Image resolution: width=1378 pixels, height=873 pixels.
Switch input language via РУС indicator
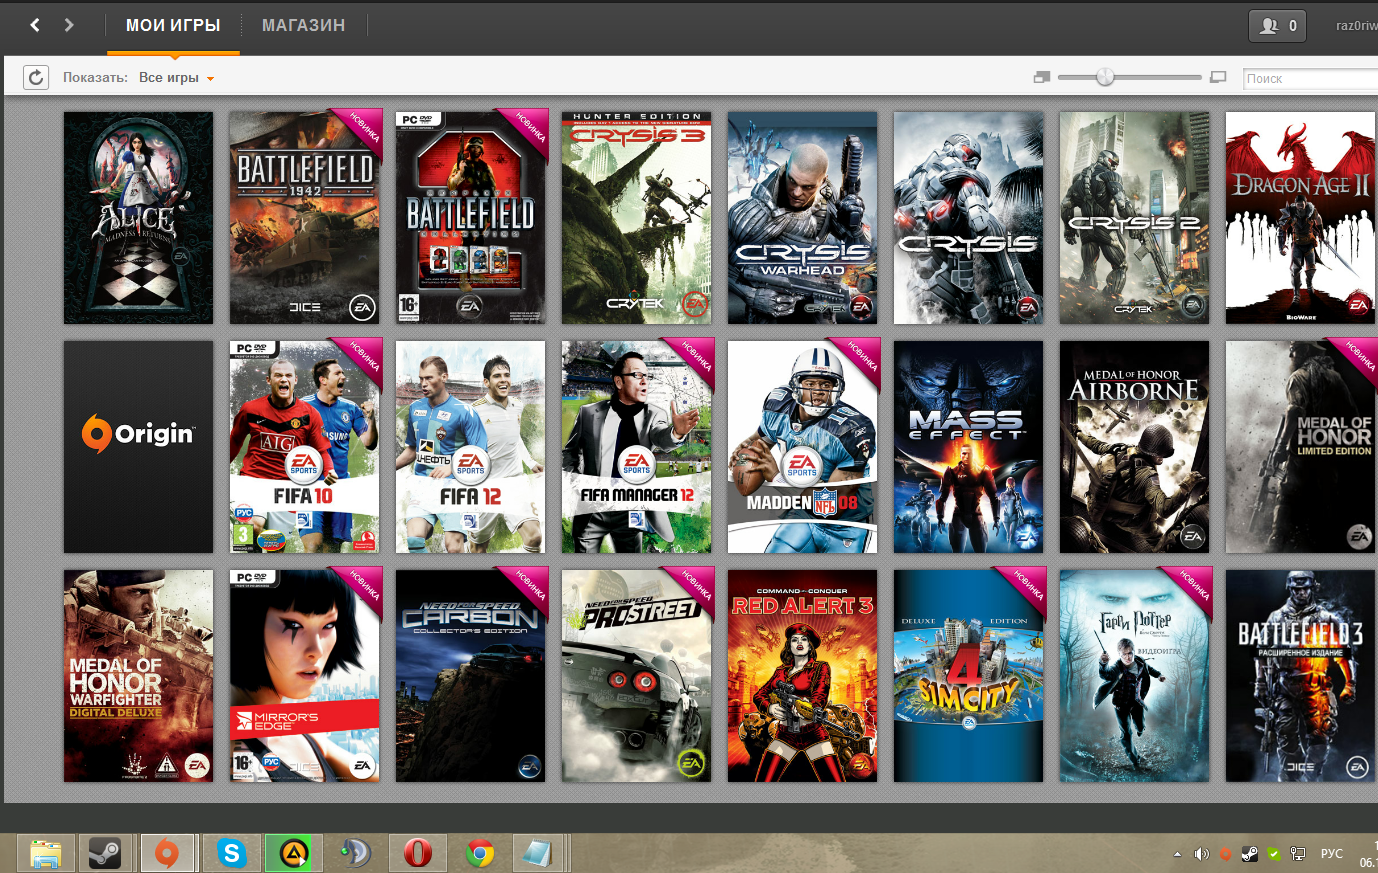pyautogui.click(x=1332, y=854)
